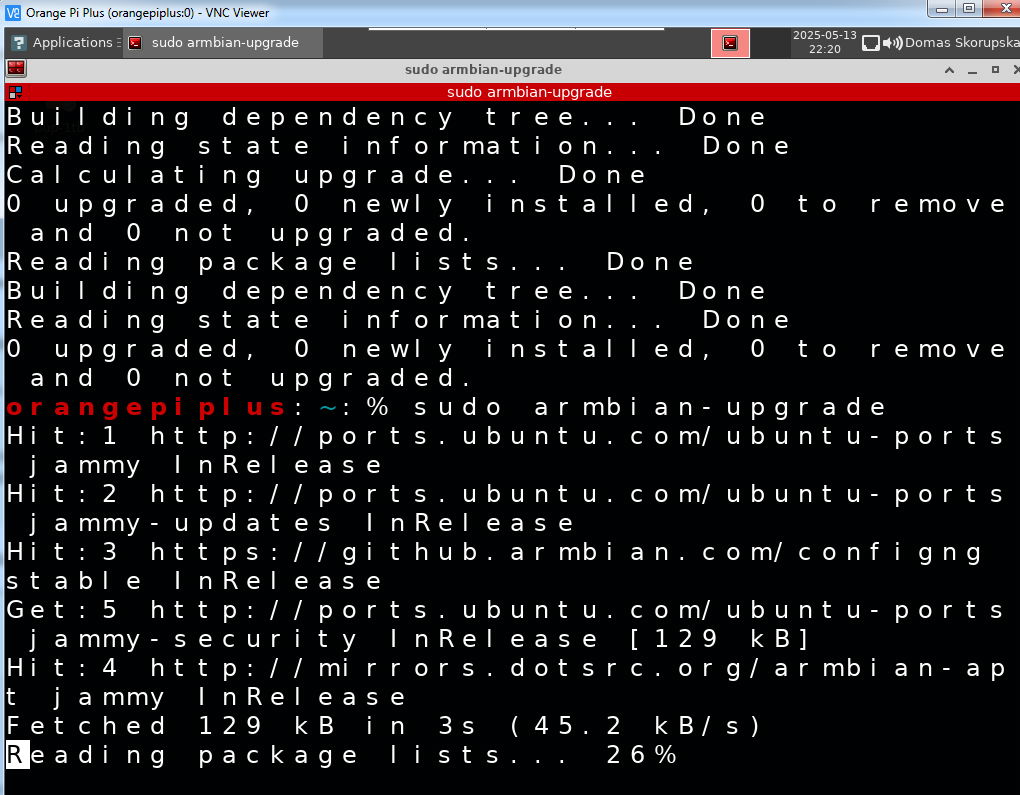Screen dimensions: 1020x795
Task: Click the terminal tab icon on the red bar
Action: pyautogui.click(x=15, y=92)
